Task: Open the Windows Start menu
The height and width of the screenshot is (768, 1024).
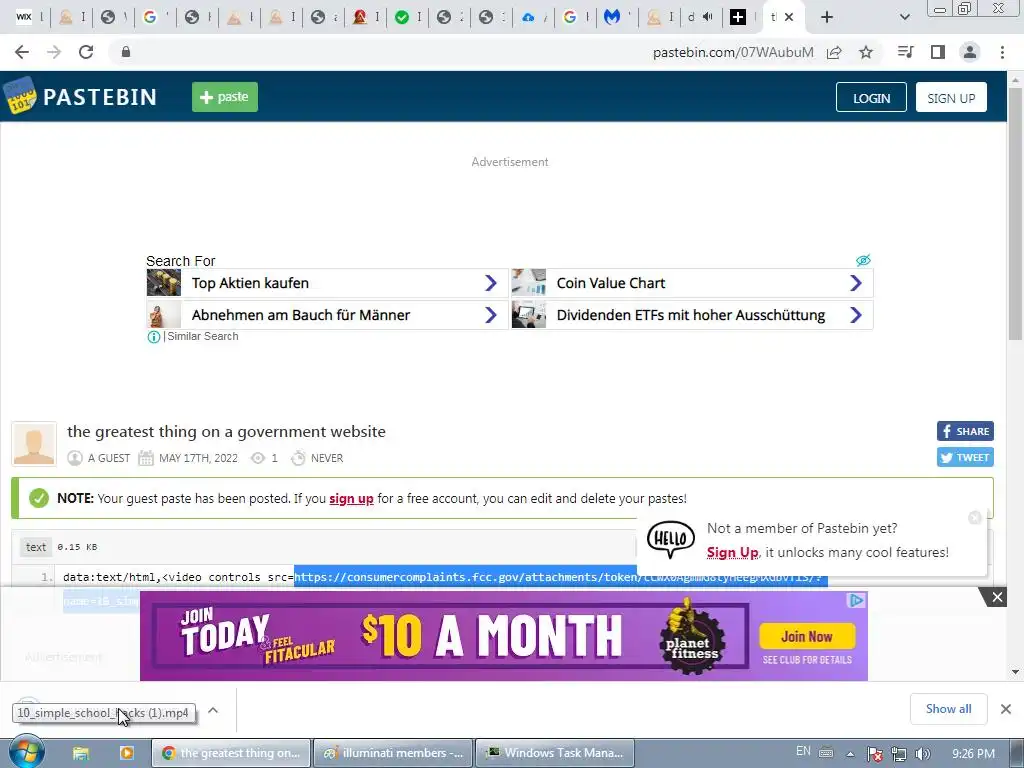Action: 26,752
